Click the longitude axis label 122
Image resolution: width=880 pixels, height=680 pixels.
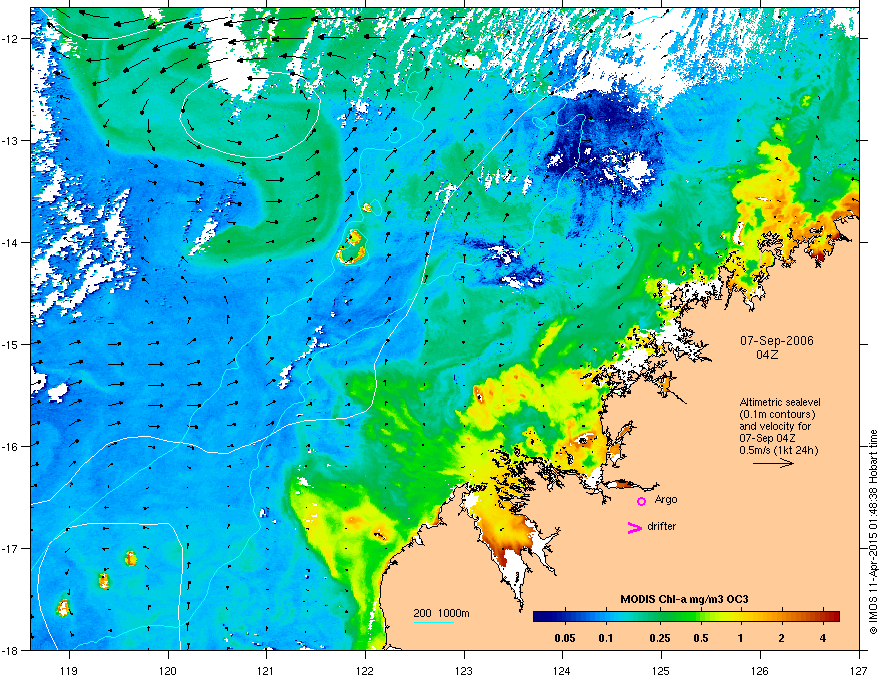[x=365, y=670]
